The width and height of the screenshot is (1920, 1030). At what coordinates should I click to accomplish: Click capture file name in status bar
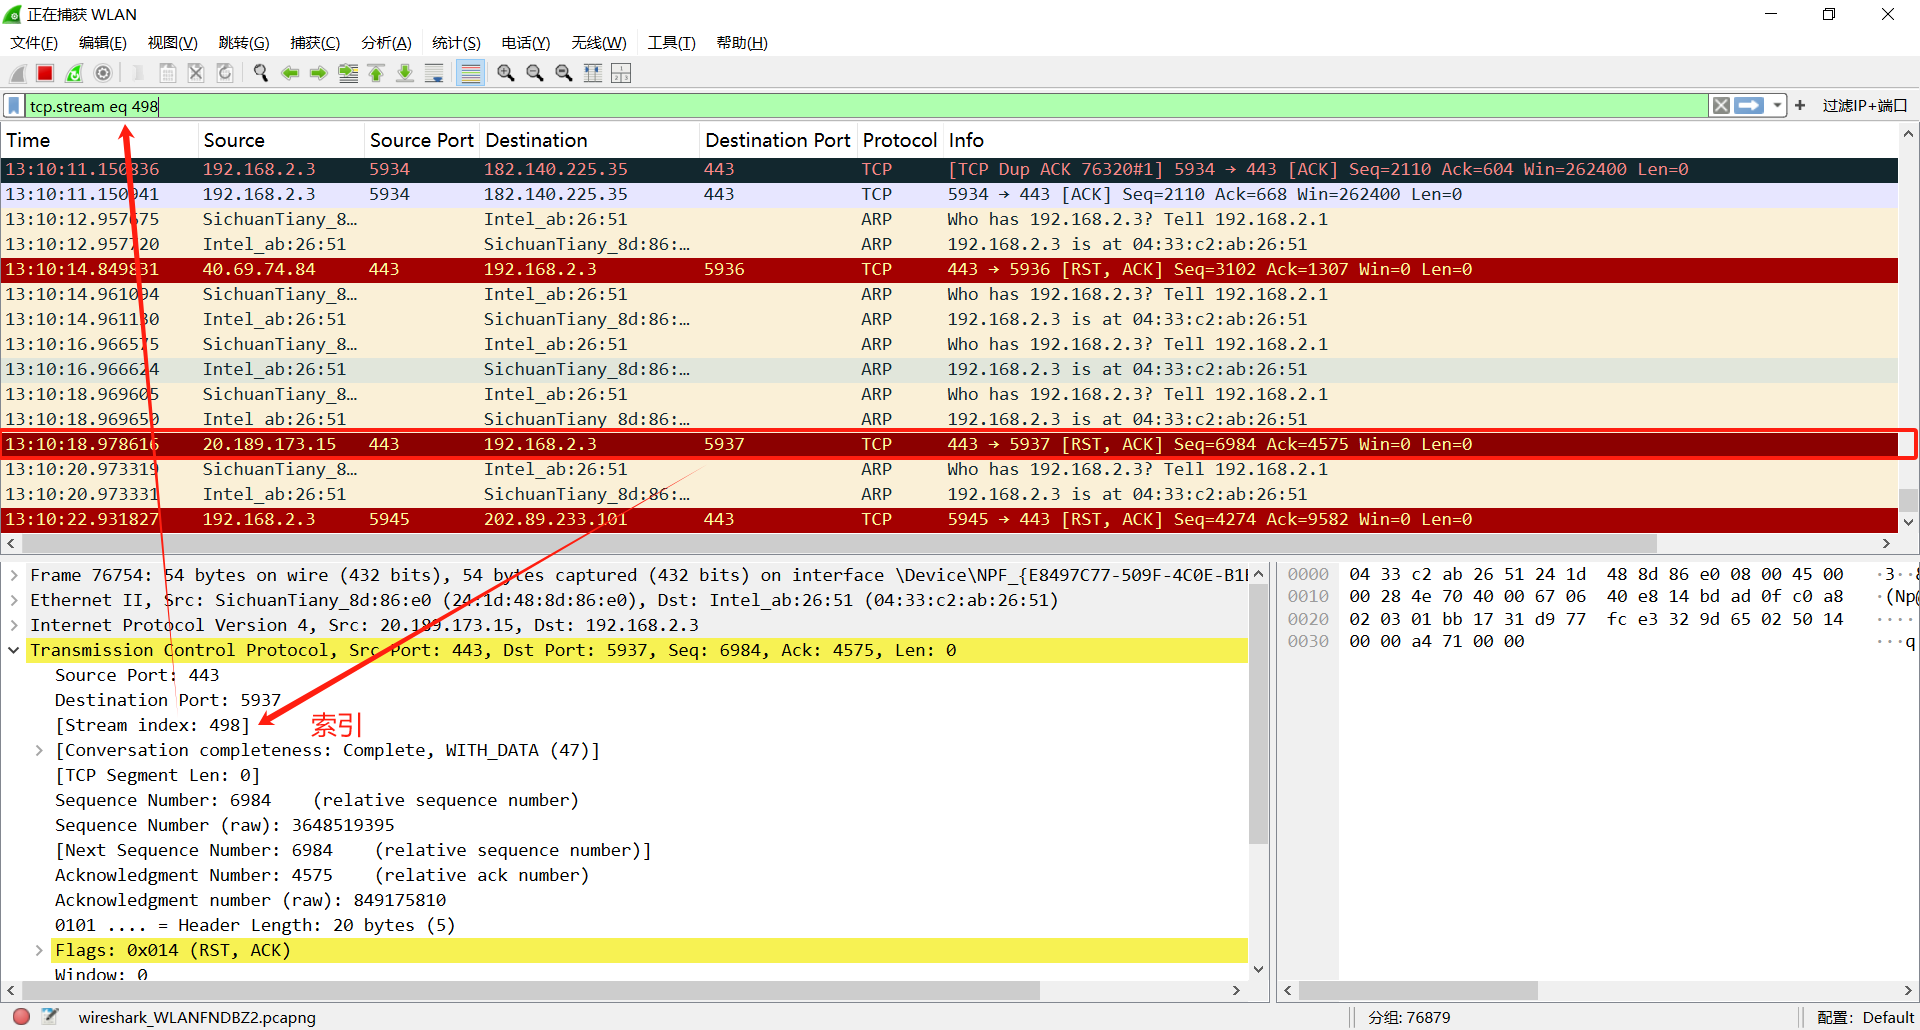pyautogui.click(x=197, y=1017)
